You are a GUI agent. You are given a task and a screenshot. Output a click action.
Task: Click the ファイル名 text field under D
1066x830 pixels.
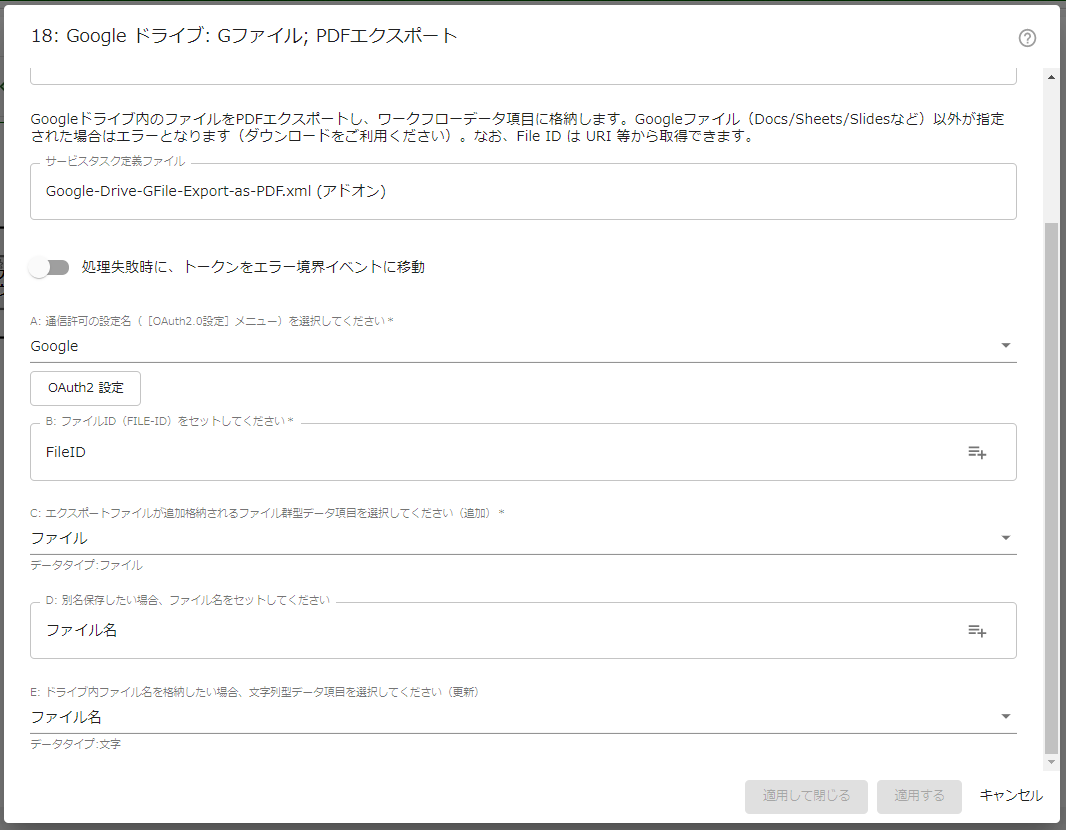point(400,631)
